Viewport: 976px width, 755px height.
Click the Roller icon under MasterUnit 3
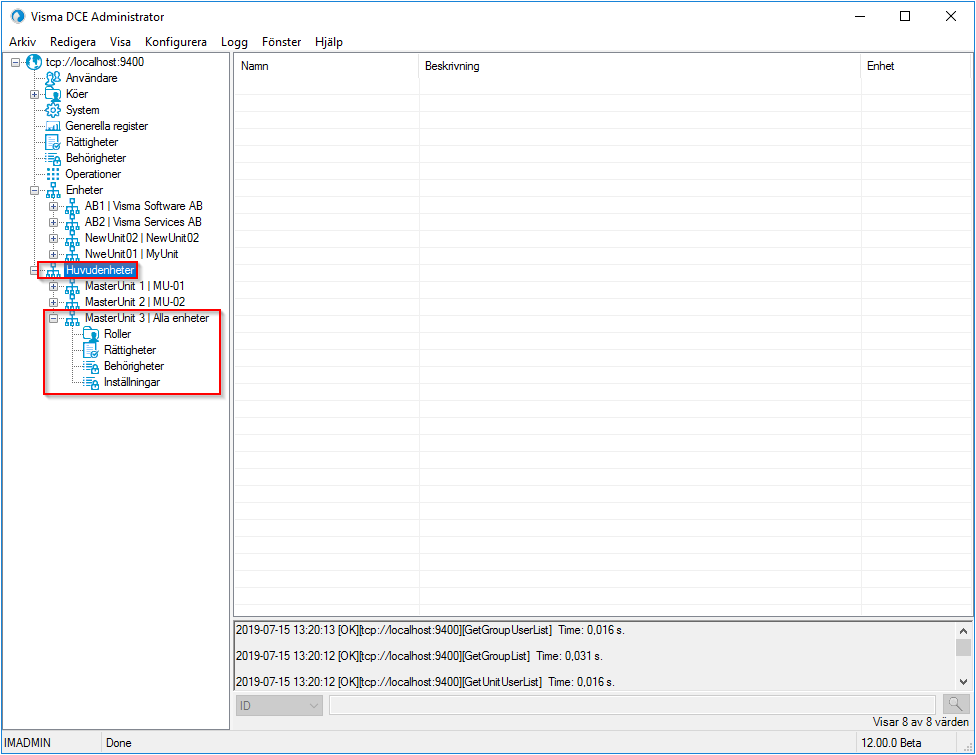(88, 333)
